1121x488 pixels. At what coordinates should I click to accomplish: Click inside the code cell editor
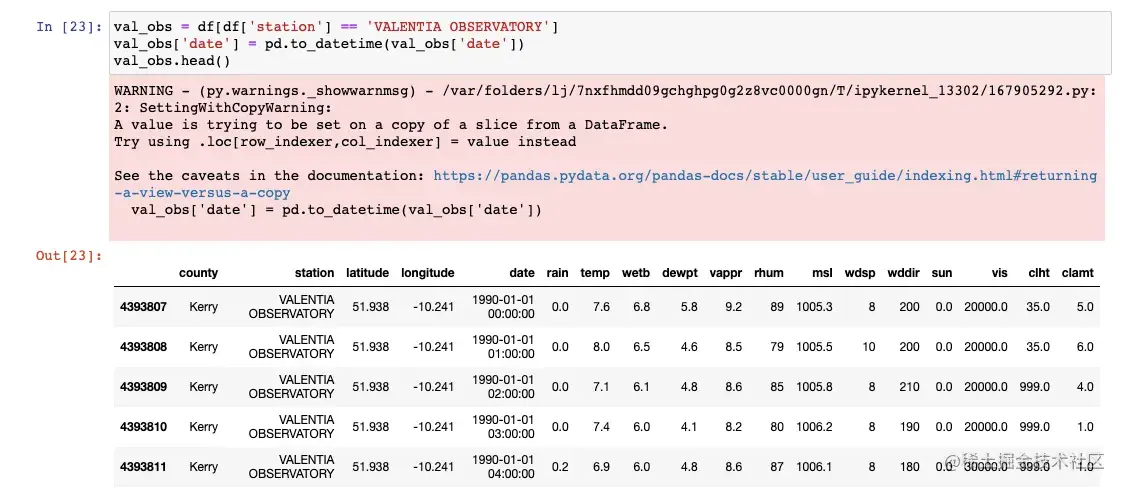click(600, 43)
